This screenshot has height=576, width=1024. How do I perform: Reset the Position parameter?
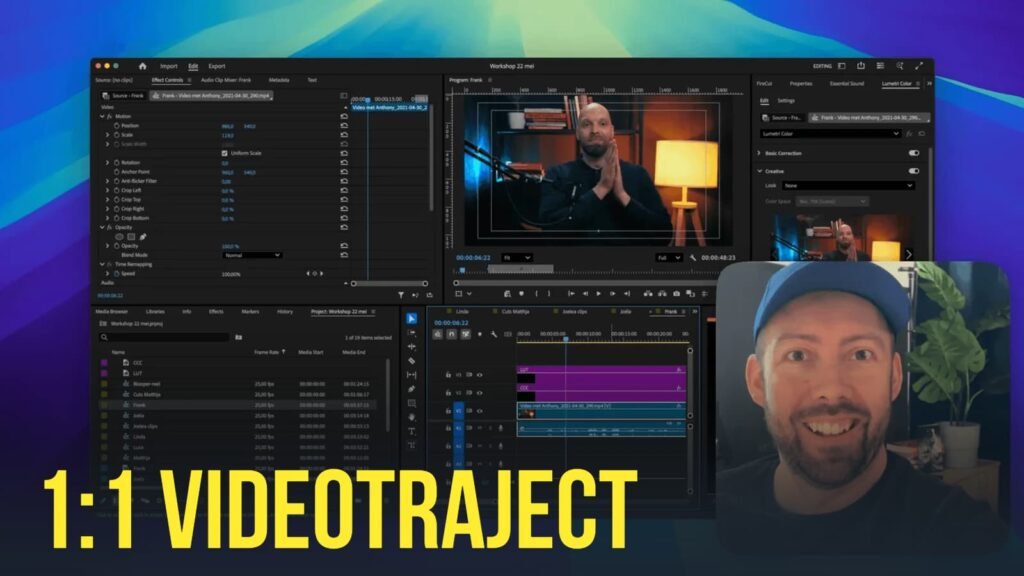pyautogui.click(x=344, y=125)
